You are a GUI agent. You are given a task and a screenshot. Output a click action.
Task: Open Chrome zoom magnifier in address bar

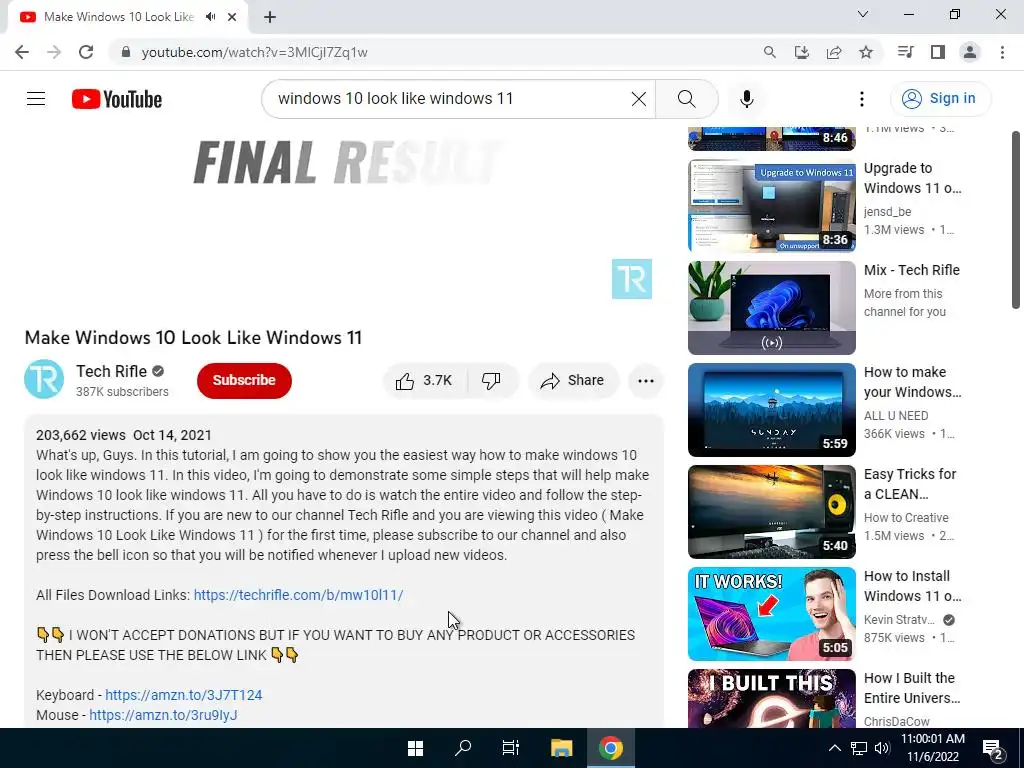pyautogui.click(x=770, y=52)
